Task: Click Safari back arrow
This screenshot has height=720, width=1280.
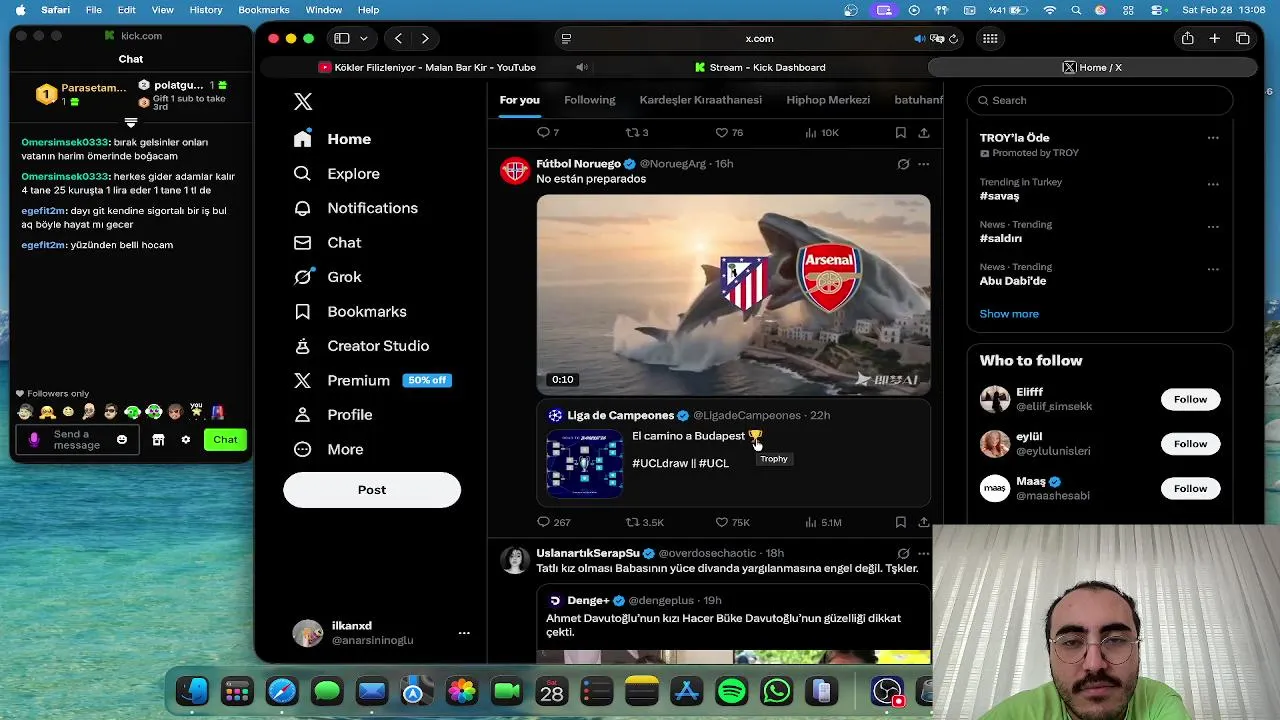Action: tap(398, 39)
